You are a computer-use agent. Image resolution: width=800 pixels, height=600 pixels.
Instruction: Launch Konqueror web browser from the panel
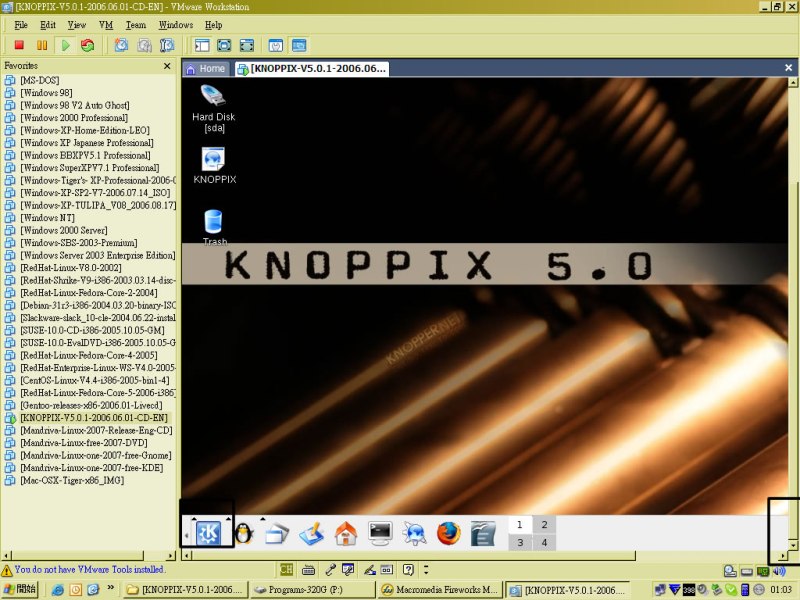(414, 534)
